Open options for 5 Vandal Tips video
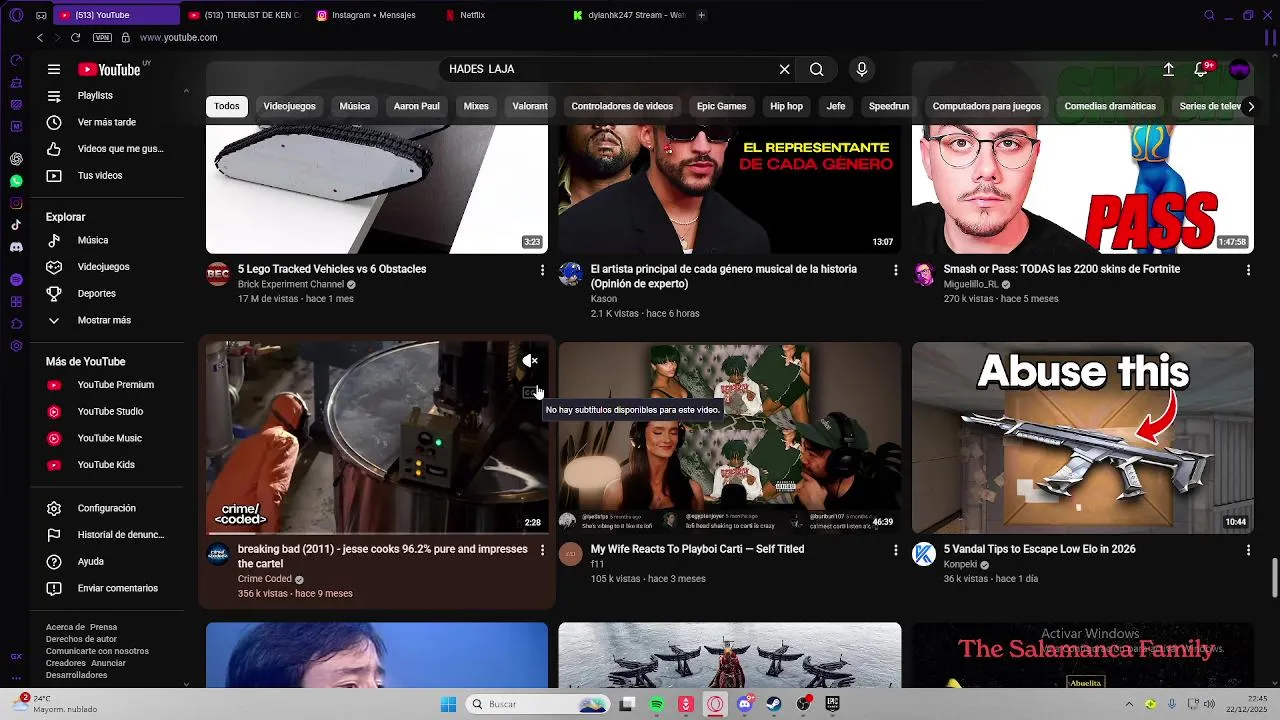The width and height of the screenshot is (1280, 720). 1248,550
